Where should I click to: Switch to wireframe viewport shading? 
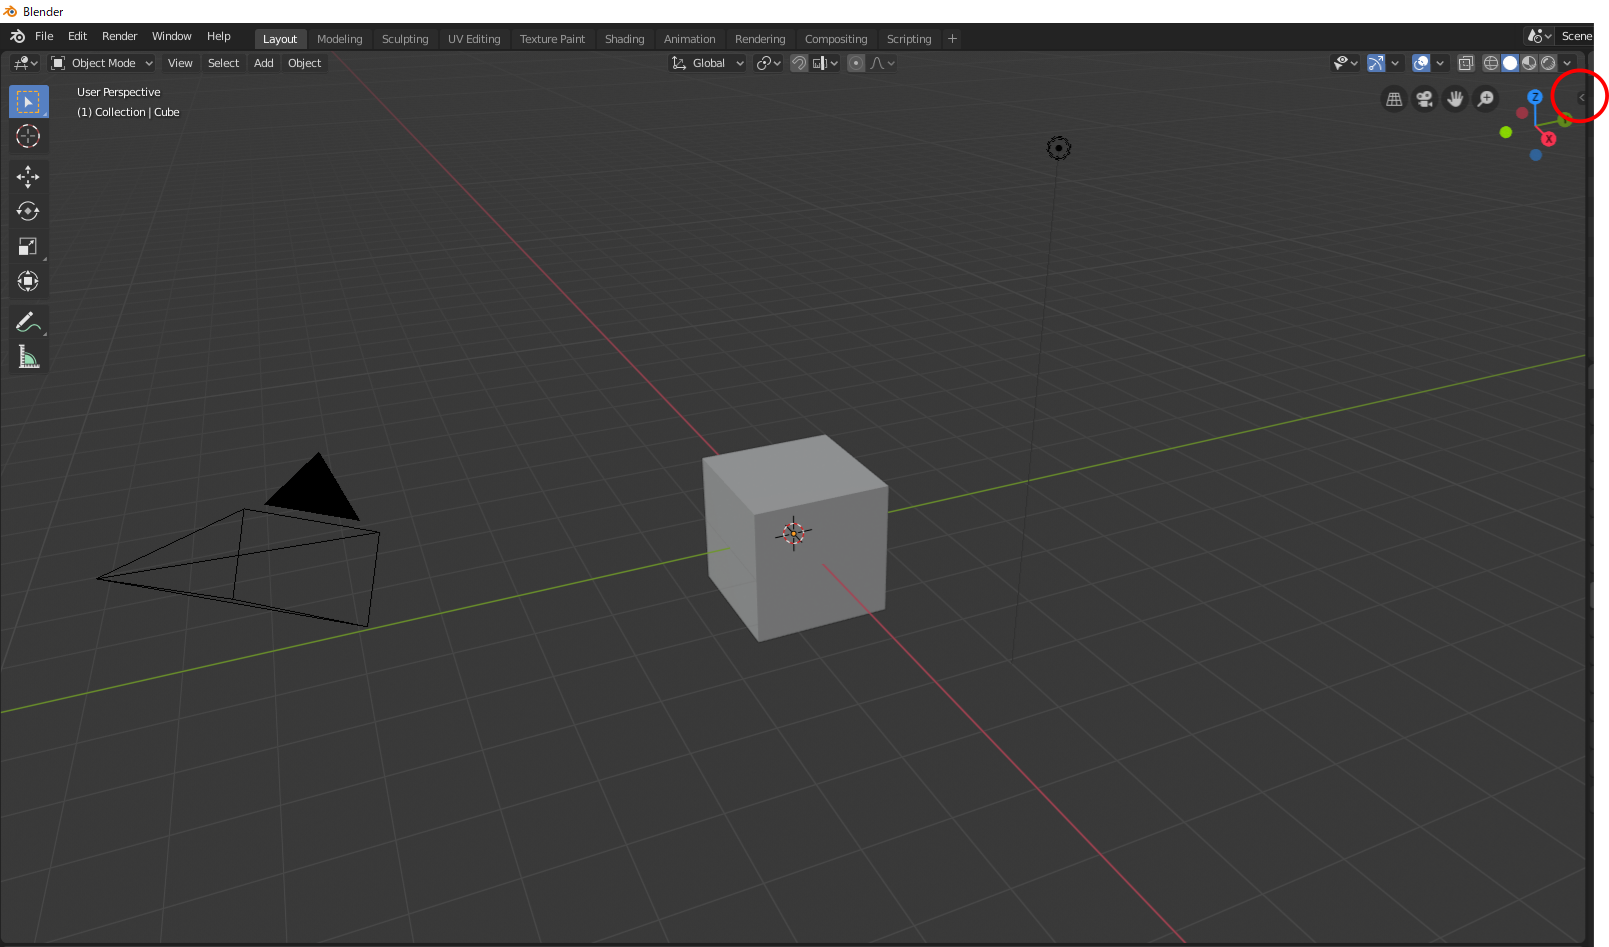coord(1491,63)
